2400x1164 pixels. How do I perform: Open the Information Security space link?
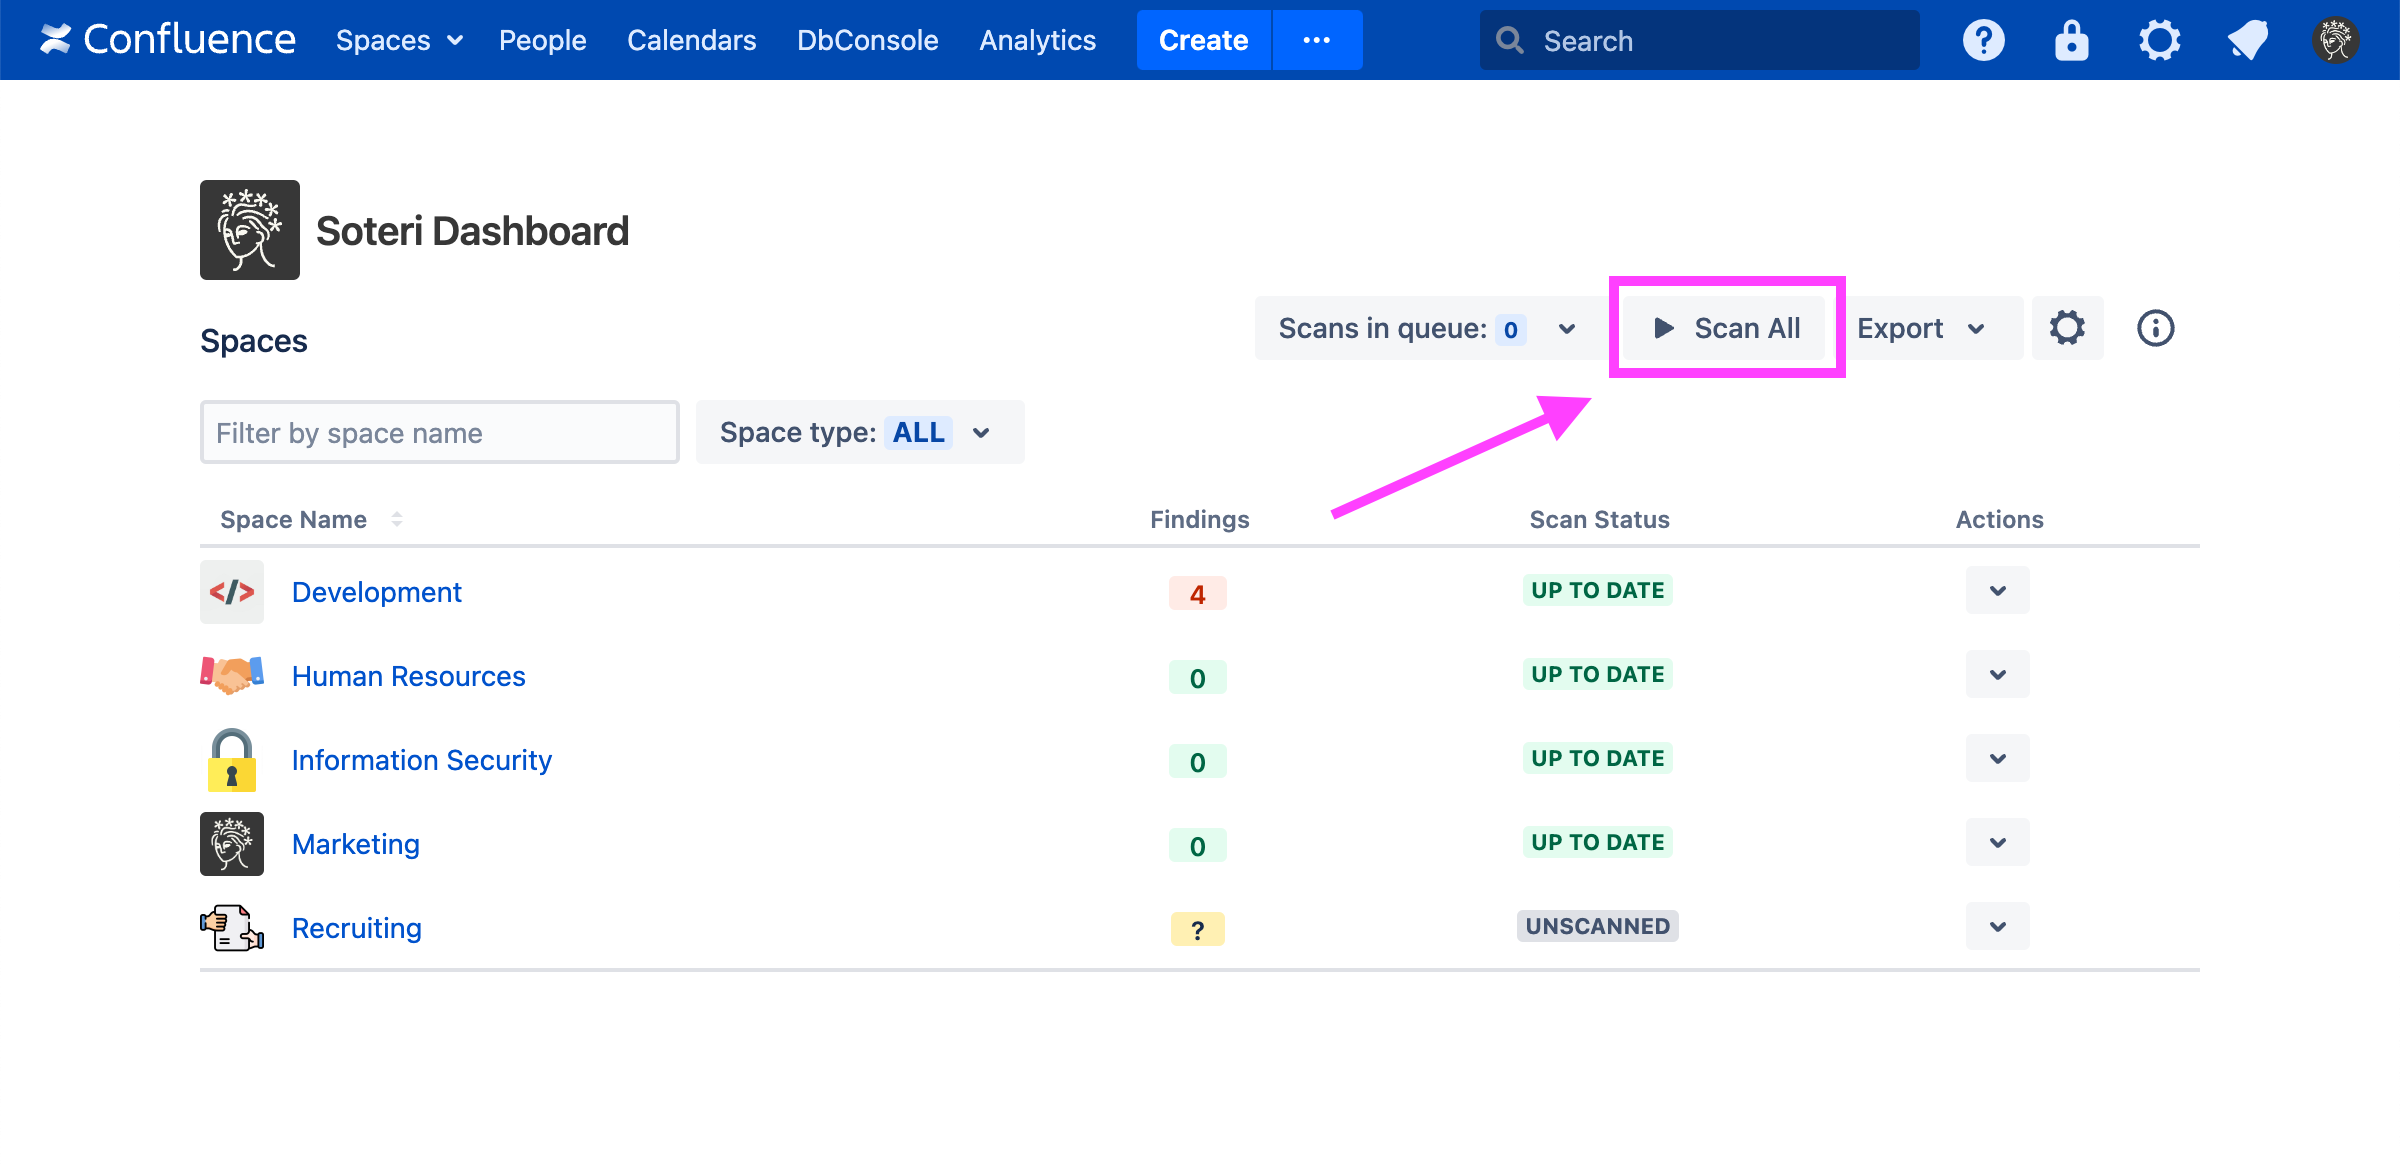pos(421,760)
